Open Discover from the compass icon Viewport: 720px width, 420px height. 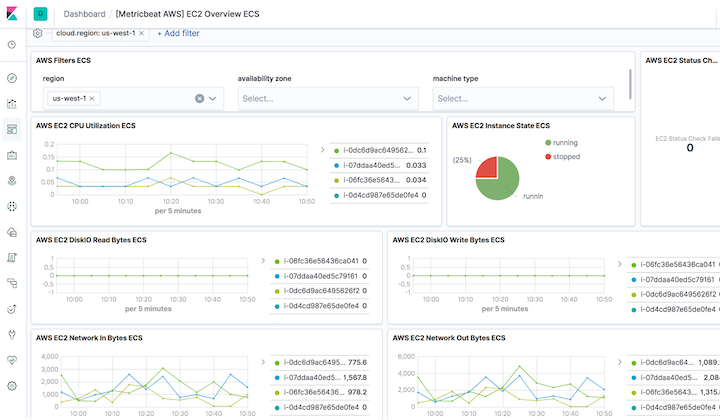coord(12,78)
